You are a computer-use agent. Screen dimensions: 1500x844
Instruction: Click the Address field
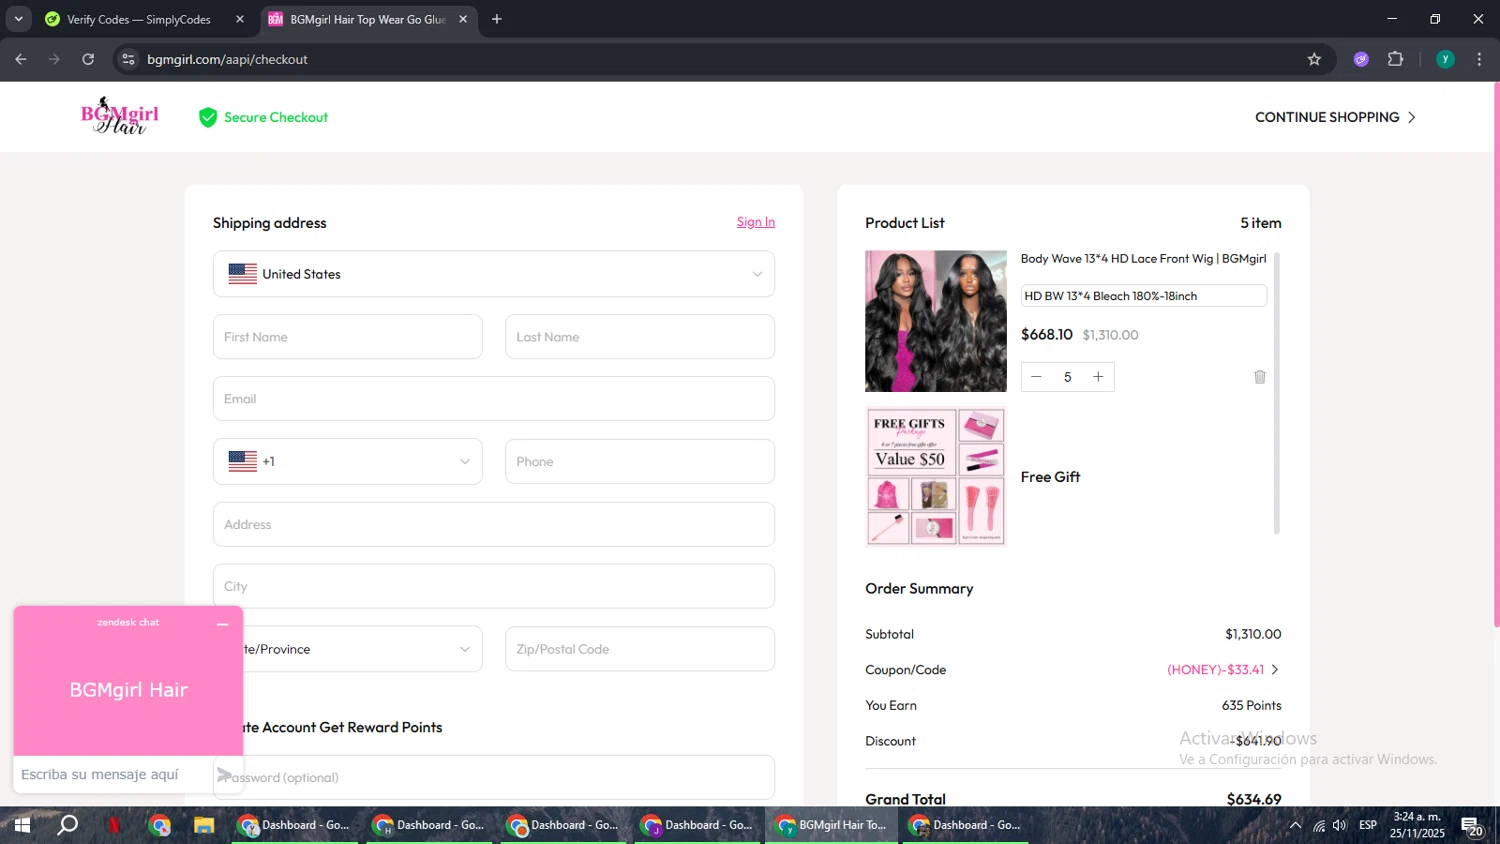coord(494,524)
